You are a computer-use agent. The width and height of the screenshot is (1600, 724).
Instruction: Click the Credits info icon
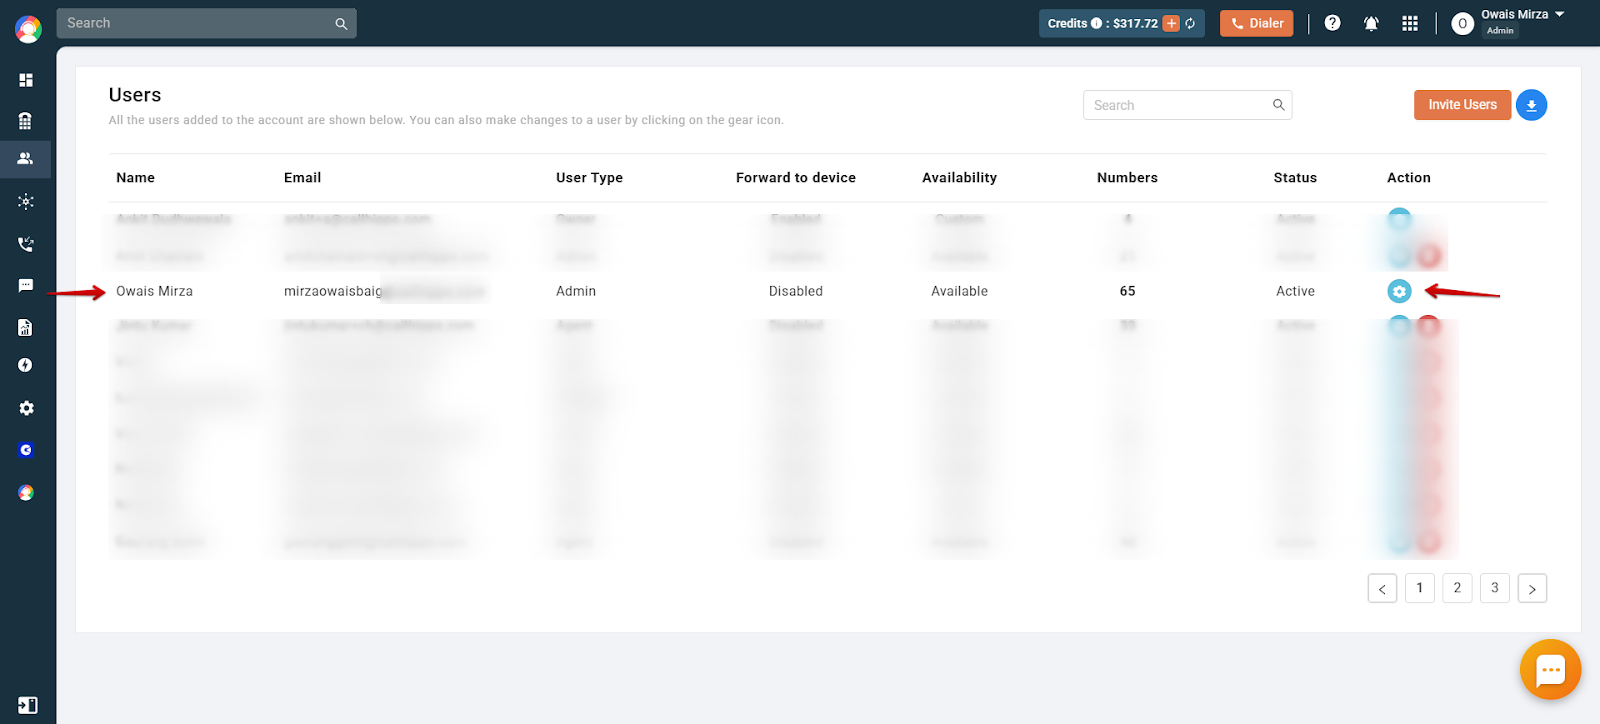pos(1096,23)
